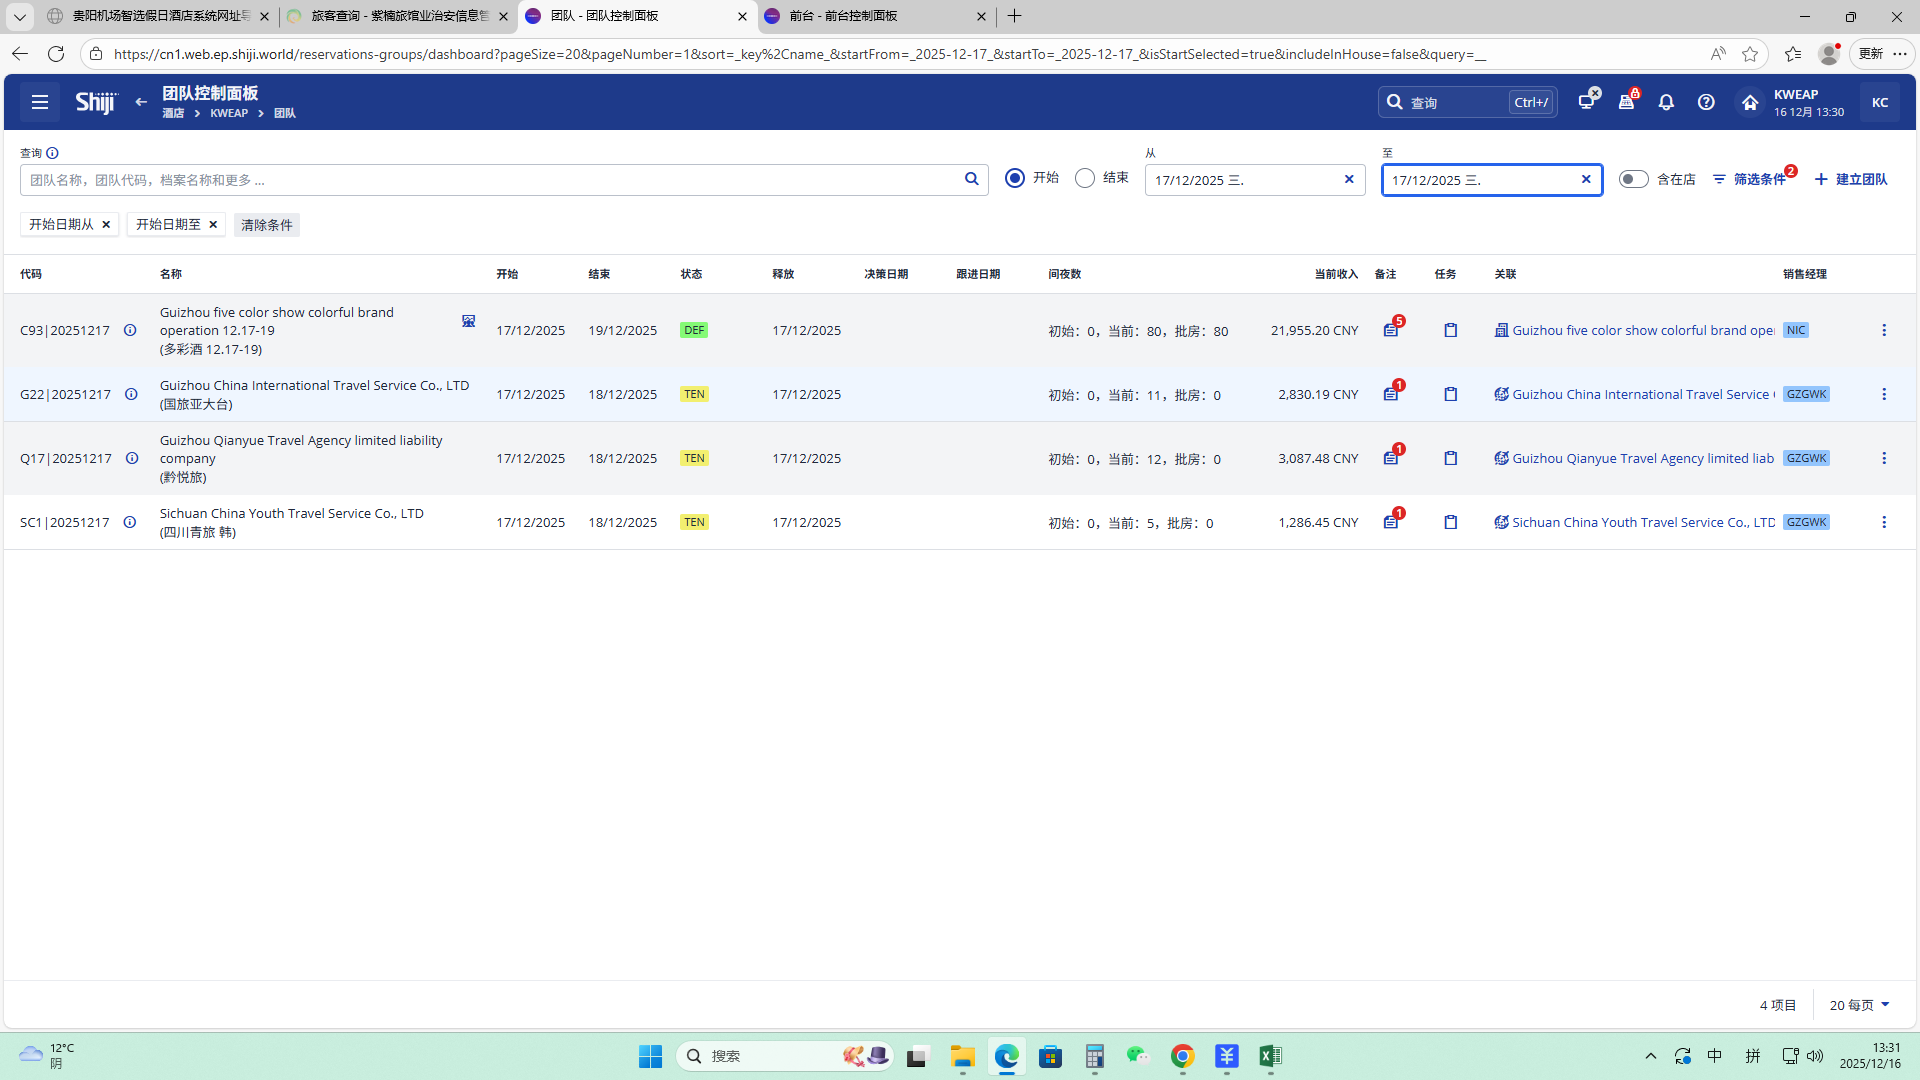Click the search magnifier in query field
Image resolution: width=1920 pixels, height=1080 pixels.
click(x=971, y=179)
